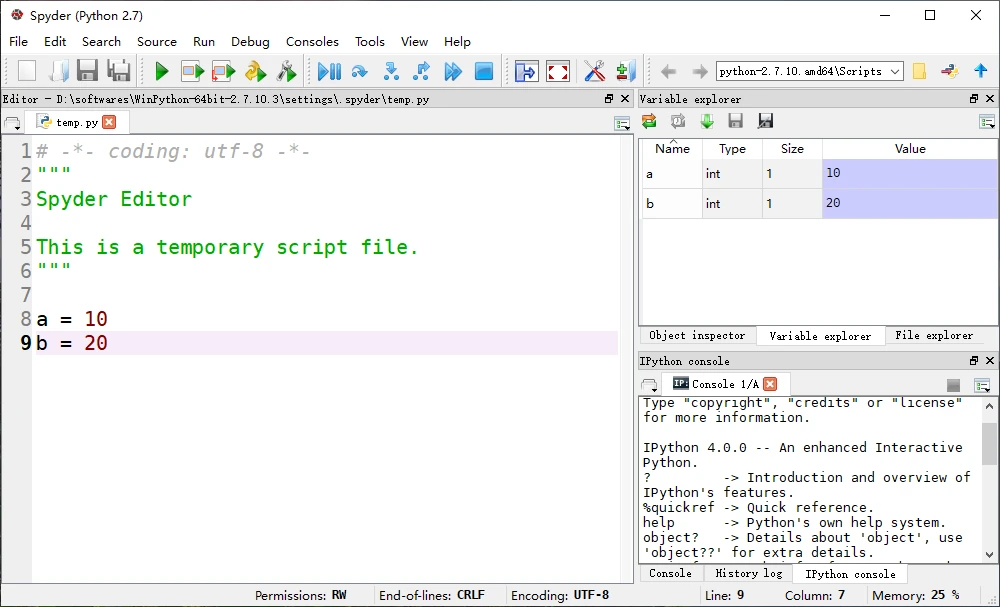Switch to the History log tab

coord(749,573)
